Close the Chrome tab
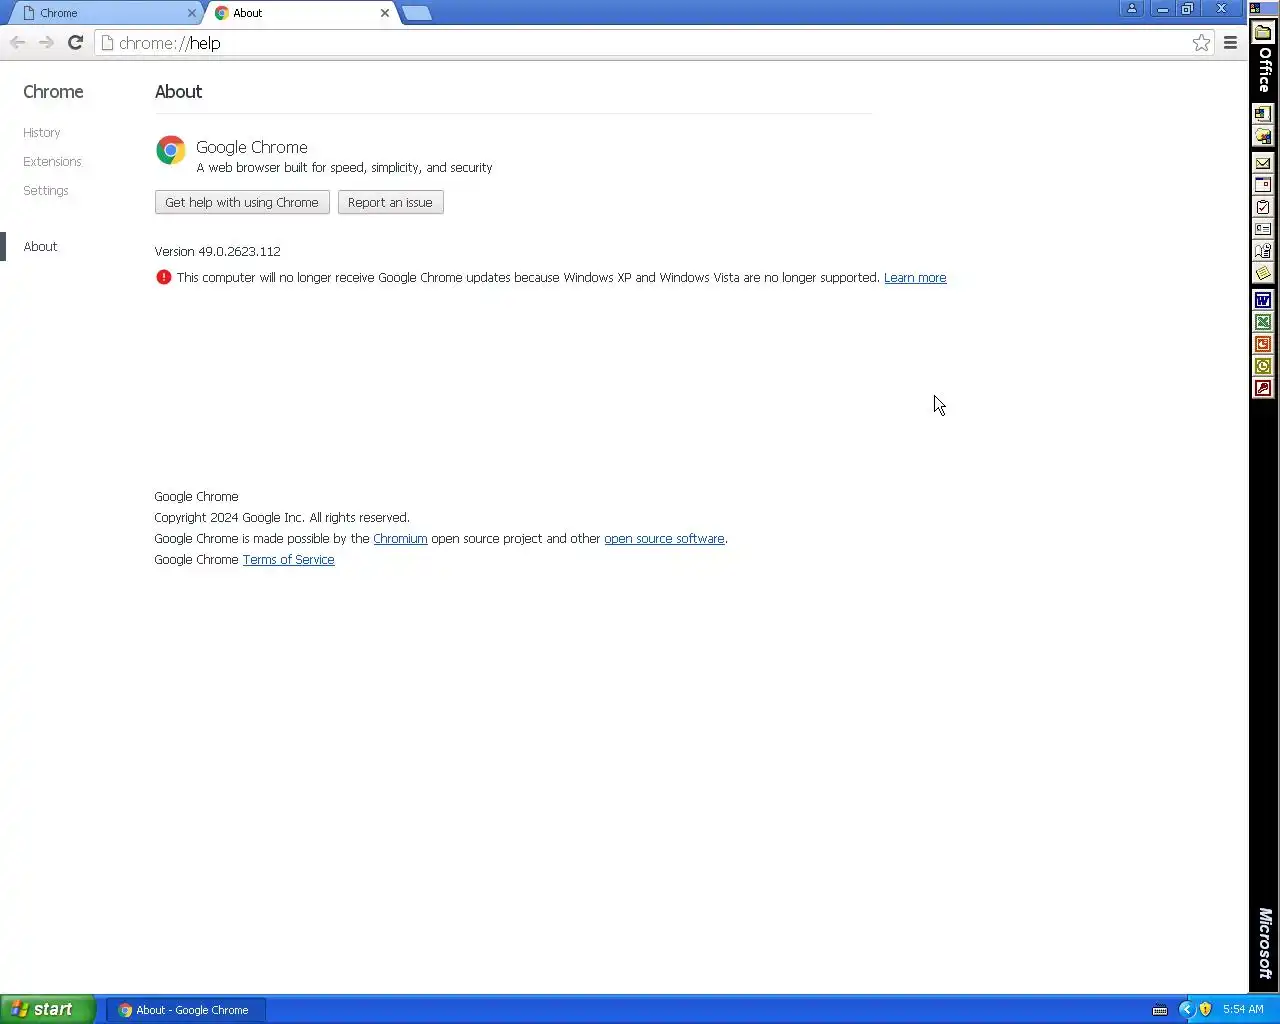 tap(192, 13)
